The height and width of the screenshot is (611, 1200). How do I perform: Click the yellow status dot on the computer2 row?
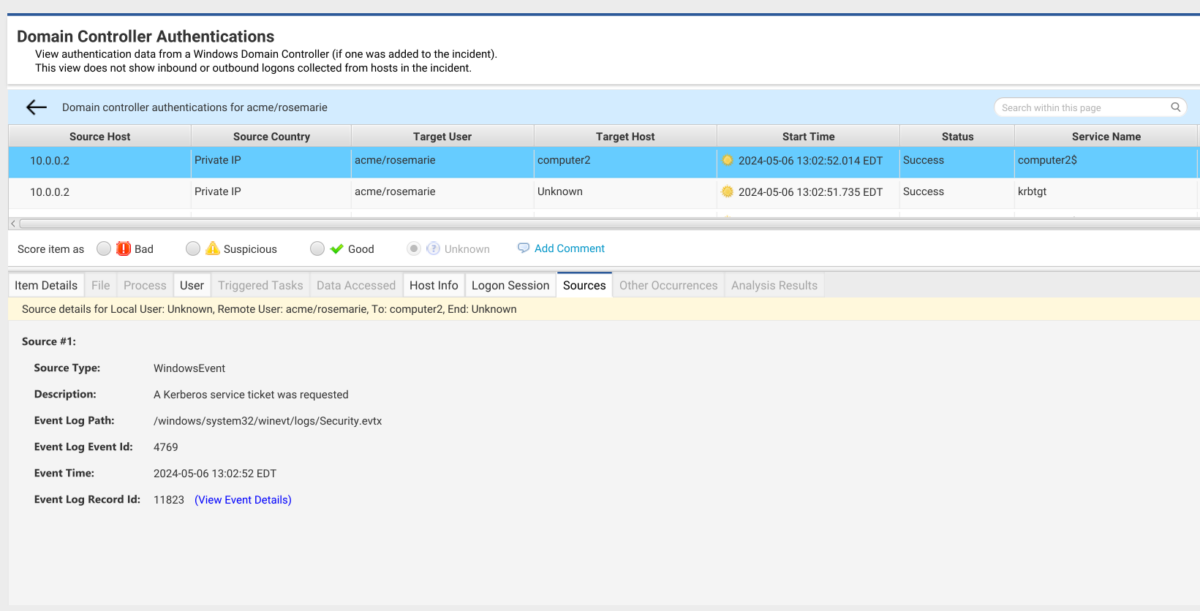tap(728, 160)
